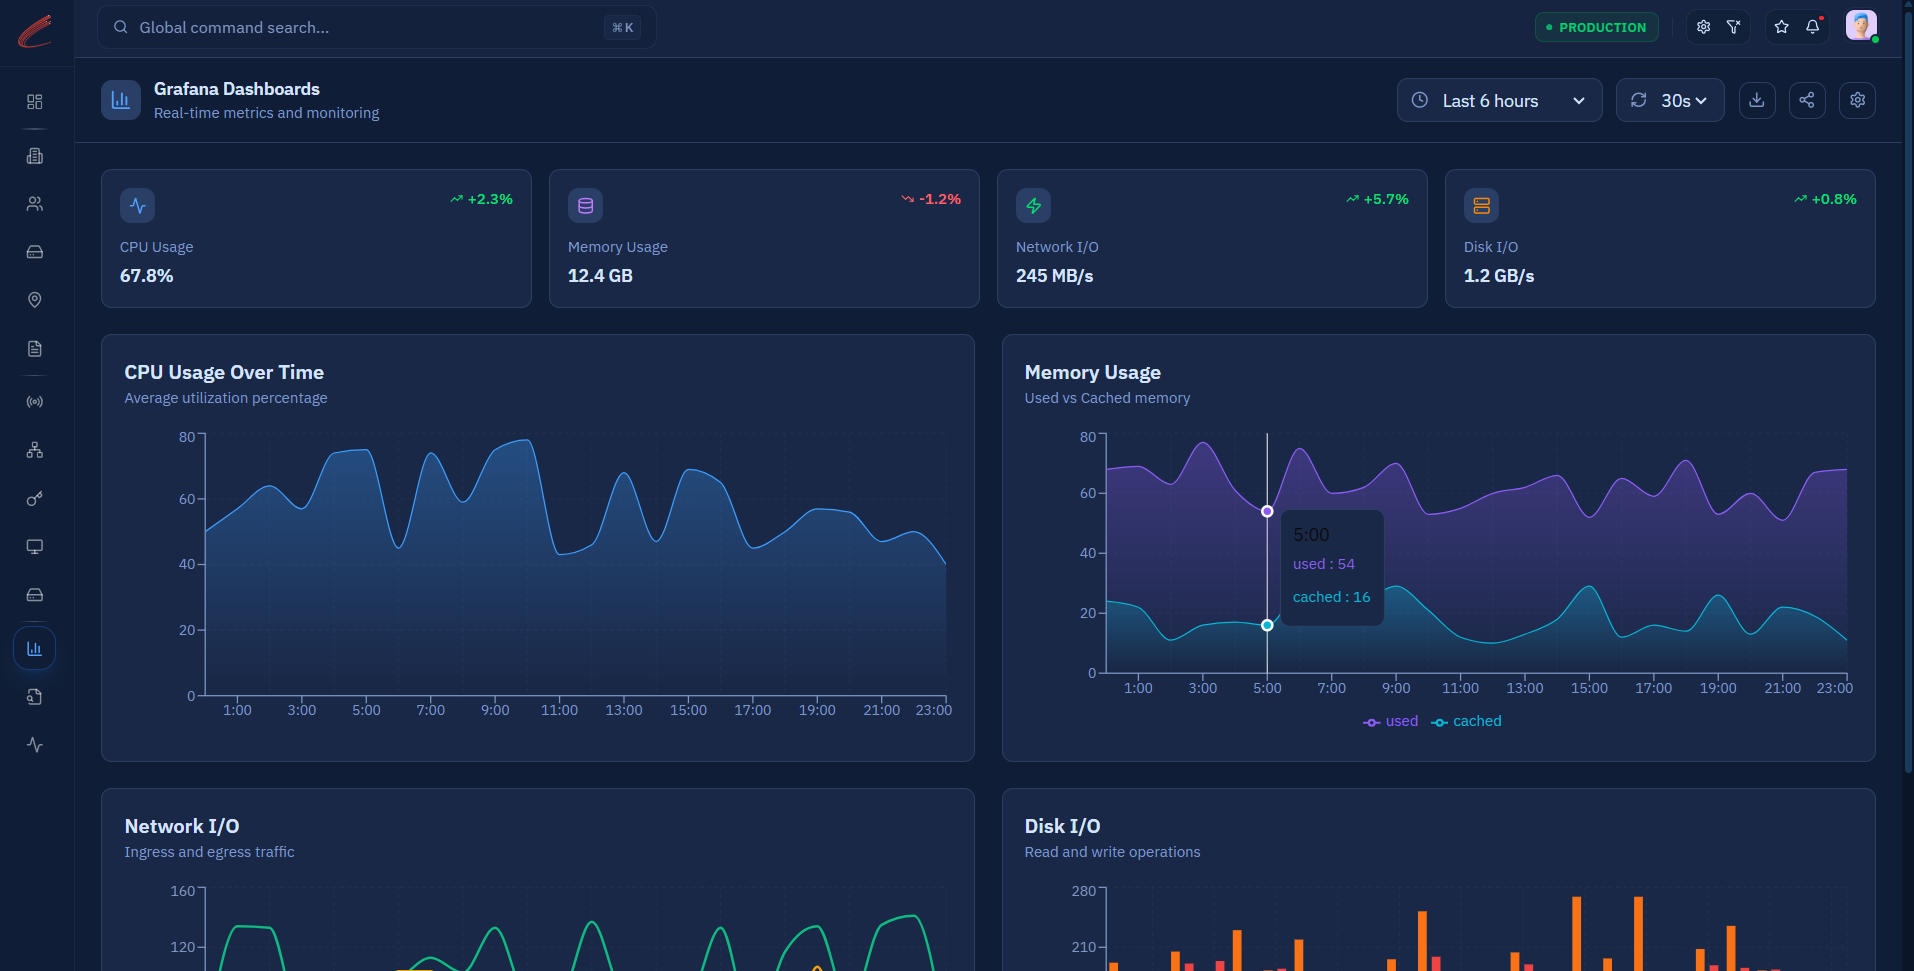
Task: Toggle the 'used' series legend entry
Action: [1391, 722]
